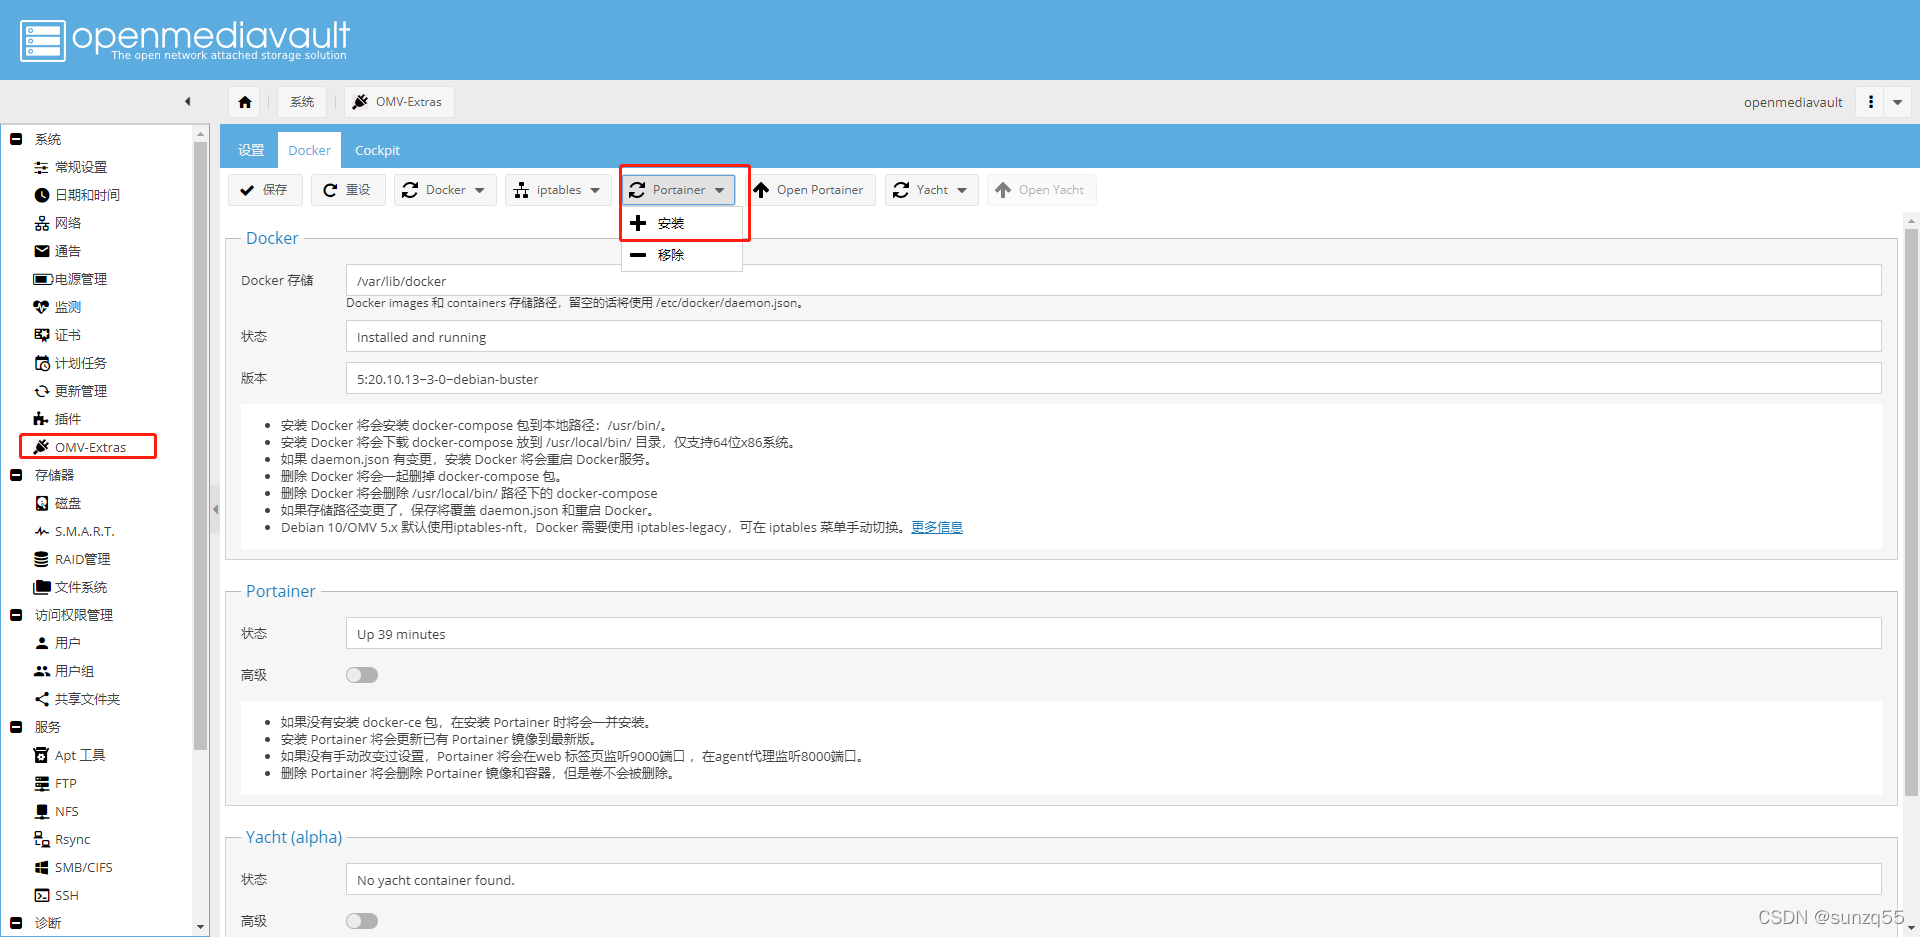Open 插件 plugins page
Viewport: 1920px width, 937px height.
tap(67, 419)
